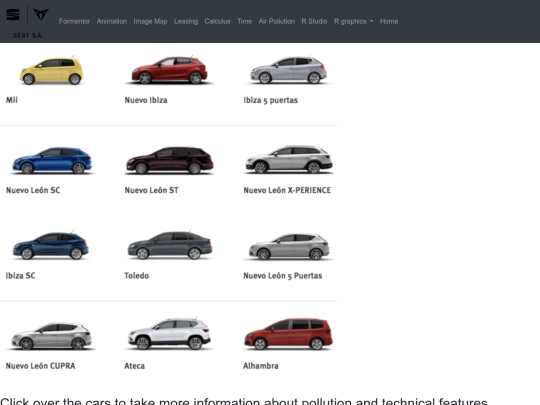Select the white Ateca SUV image
This screenshot has width=540, height=405.
169,334
